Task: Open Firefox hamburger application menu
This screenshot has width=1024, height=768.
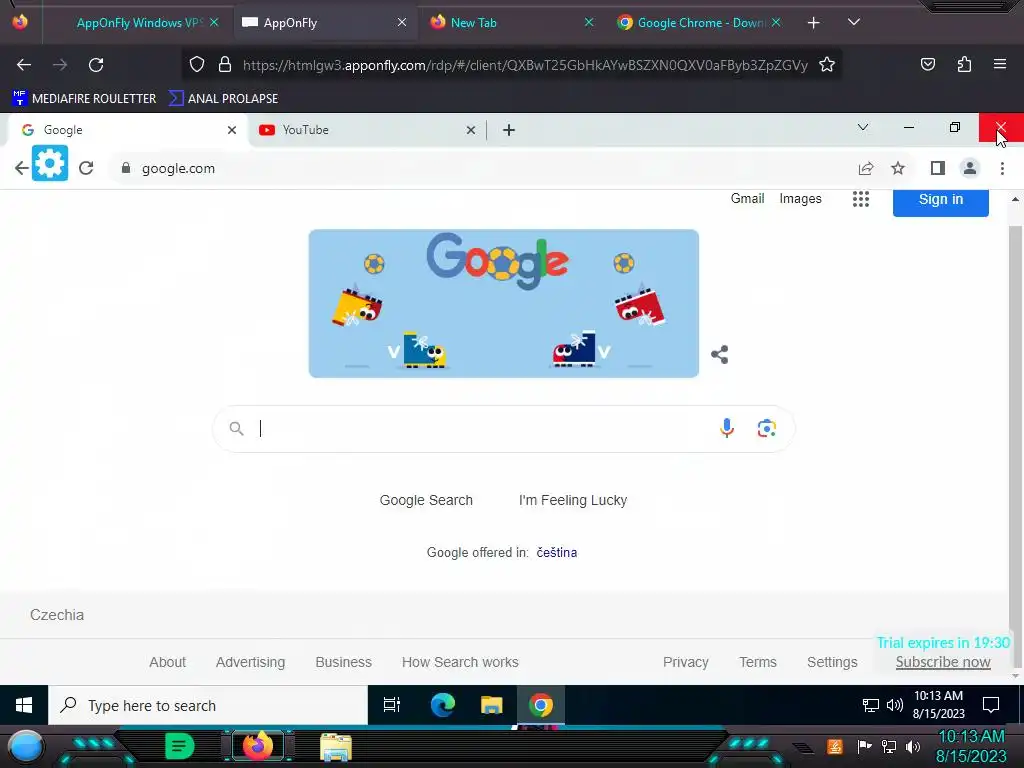Action: point(1000,64)
